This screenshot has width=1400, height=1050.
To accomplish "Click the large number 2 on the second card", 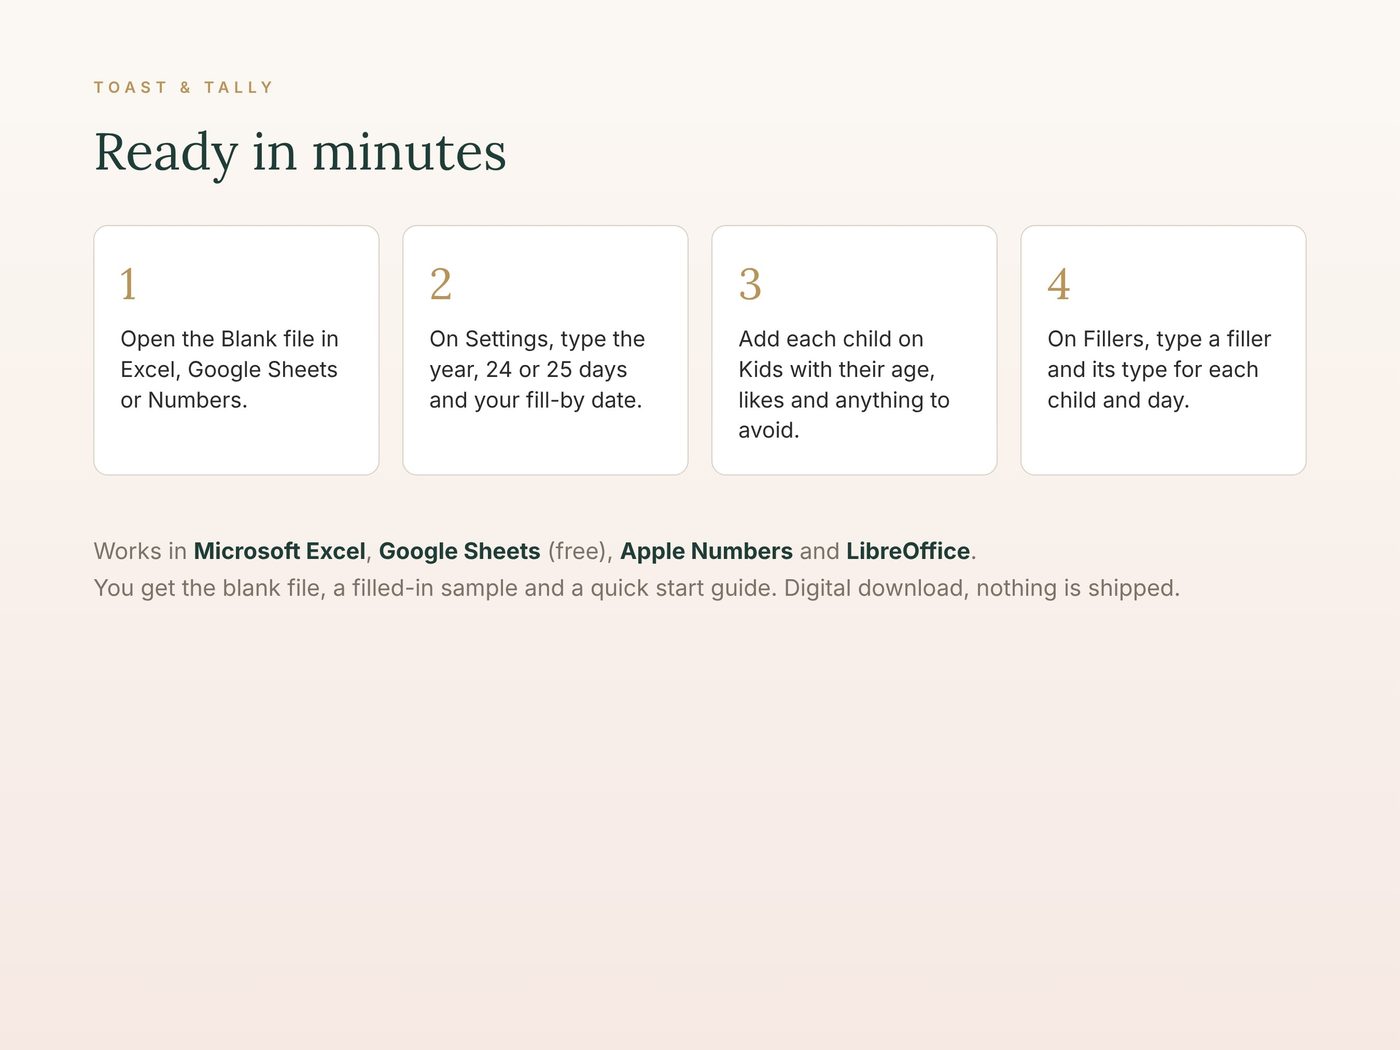I will click(x=441, y=284).
